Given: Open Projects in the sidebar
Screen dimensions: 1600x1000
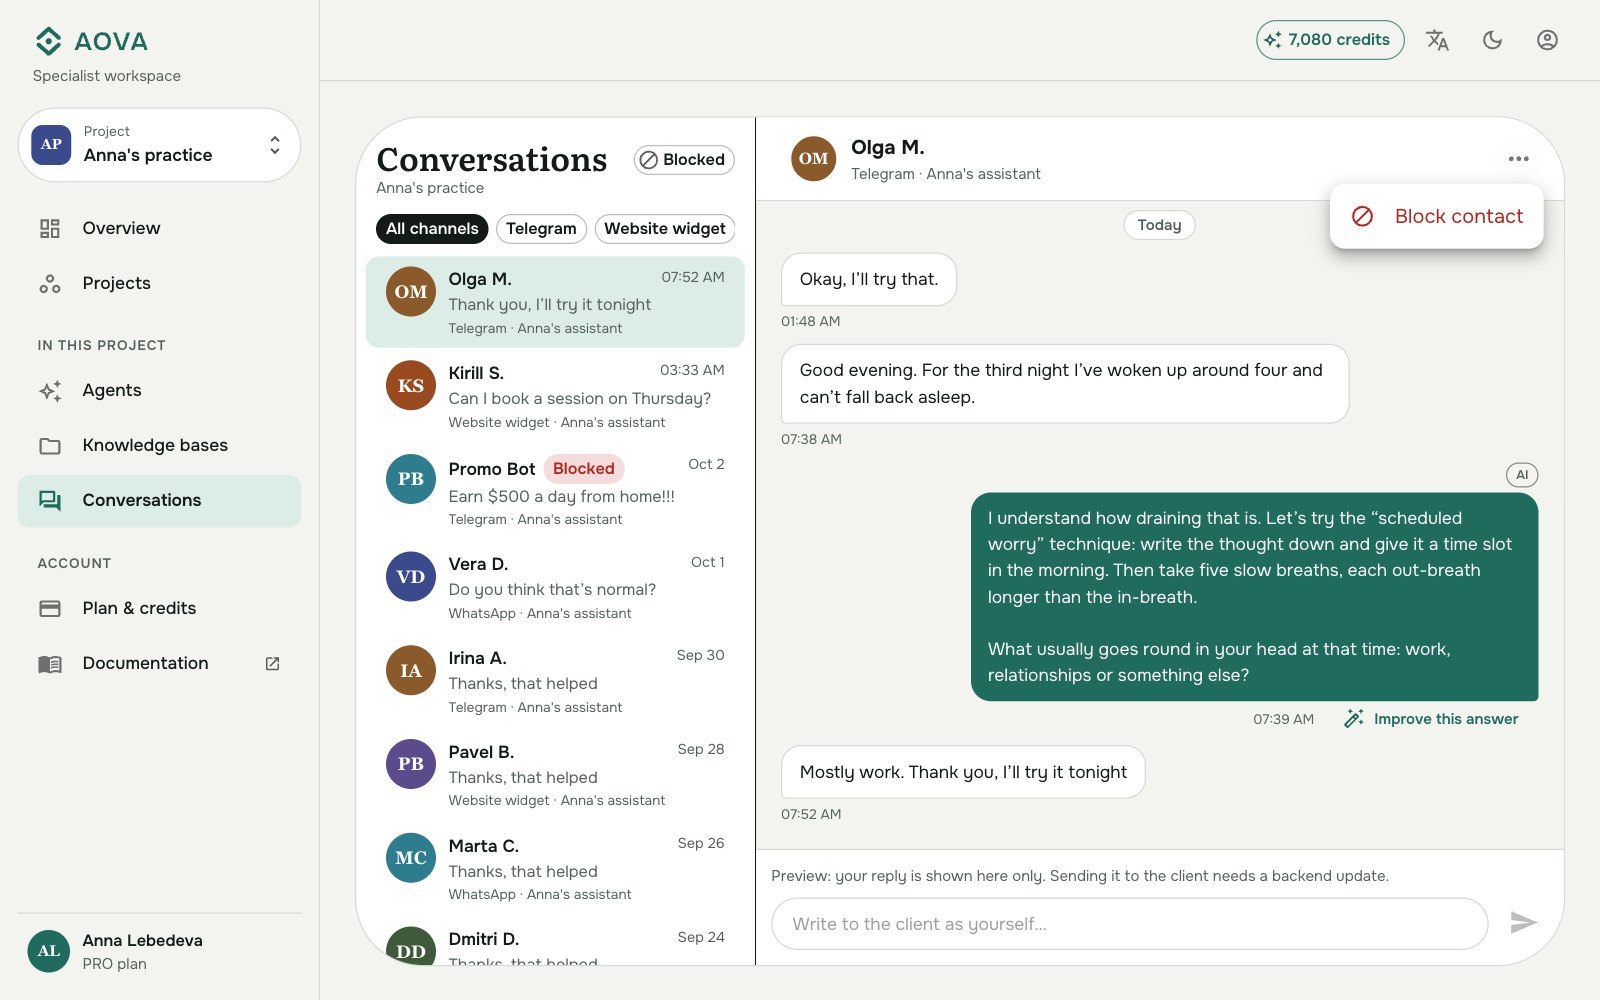Looking at the screenshot, I should pyautogui.click(x=159, y=283).
